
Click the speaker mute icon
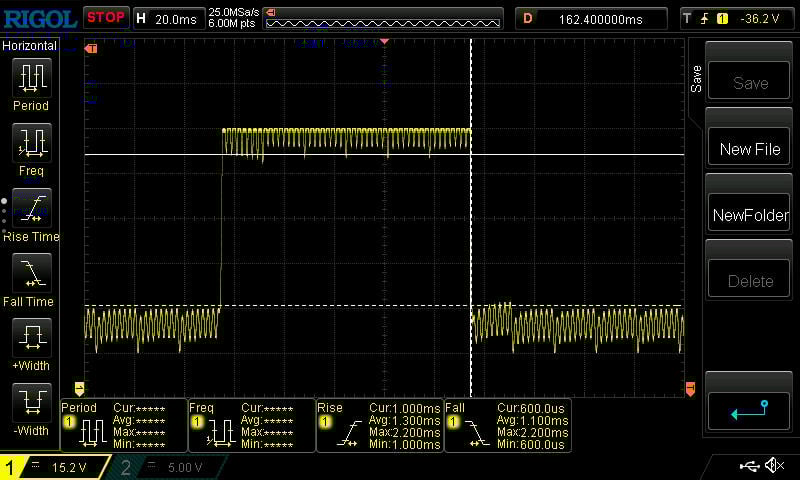click(x=774, y=466)
